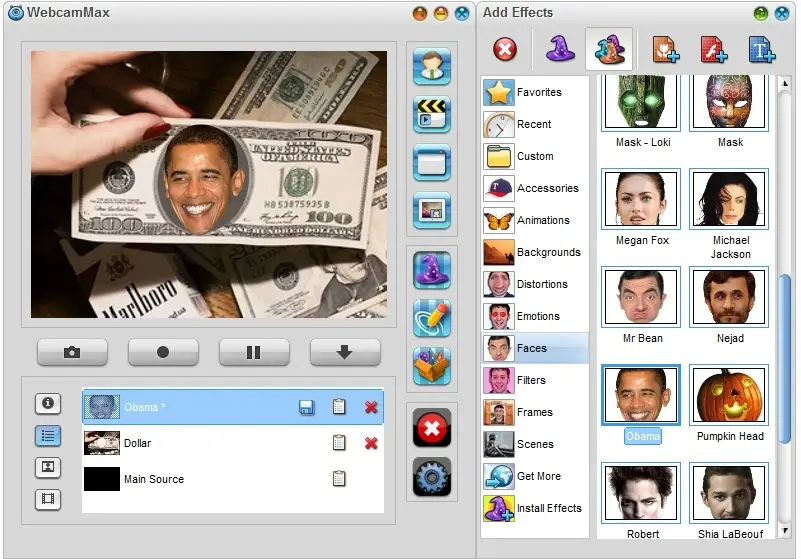
Task: Select the Faces category
Action: 535,348
